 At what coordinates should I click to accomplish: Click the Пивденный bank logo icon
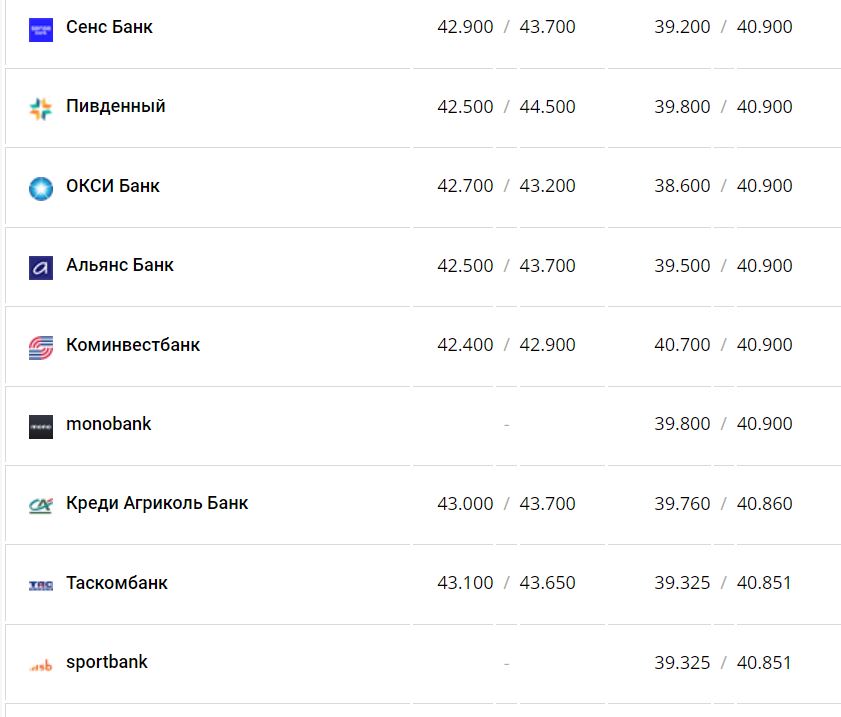(41, 108)
